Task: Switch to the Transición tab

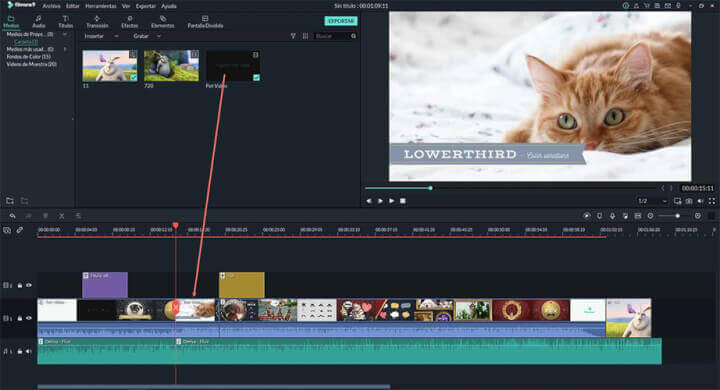Action: (x=97, y=22)
